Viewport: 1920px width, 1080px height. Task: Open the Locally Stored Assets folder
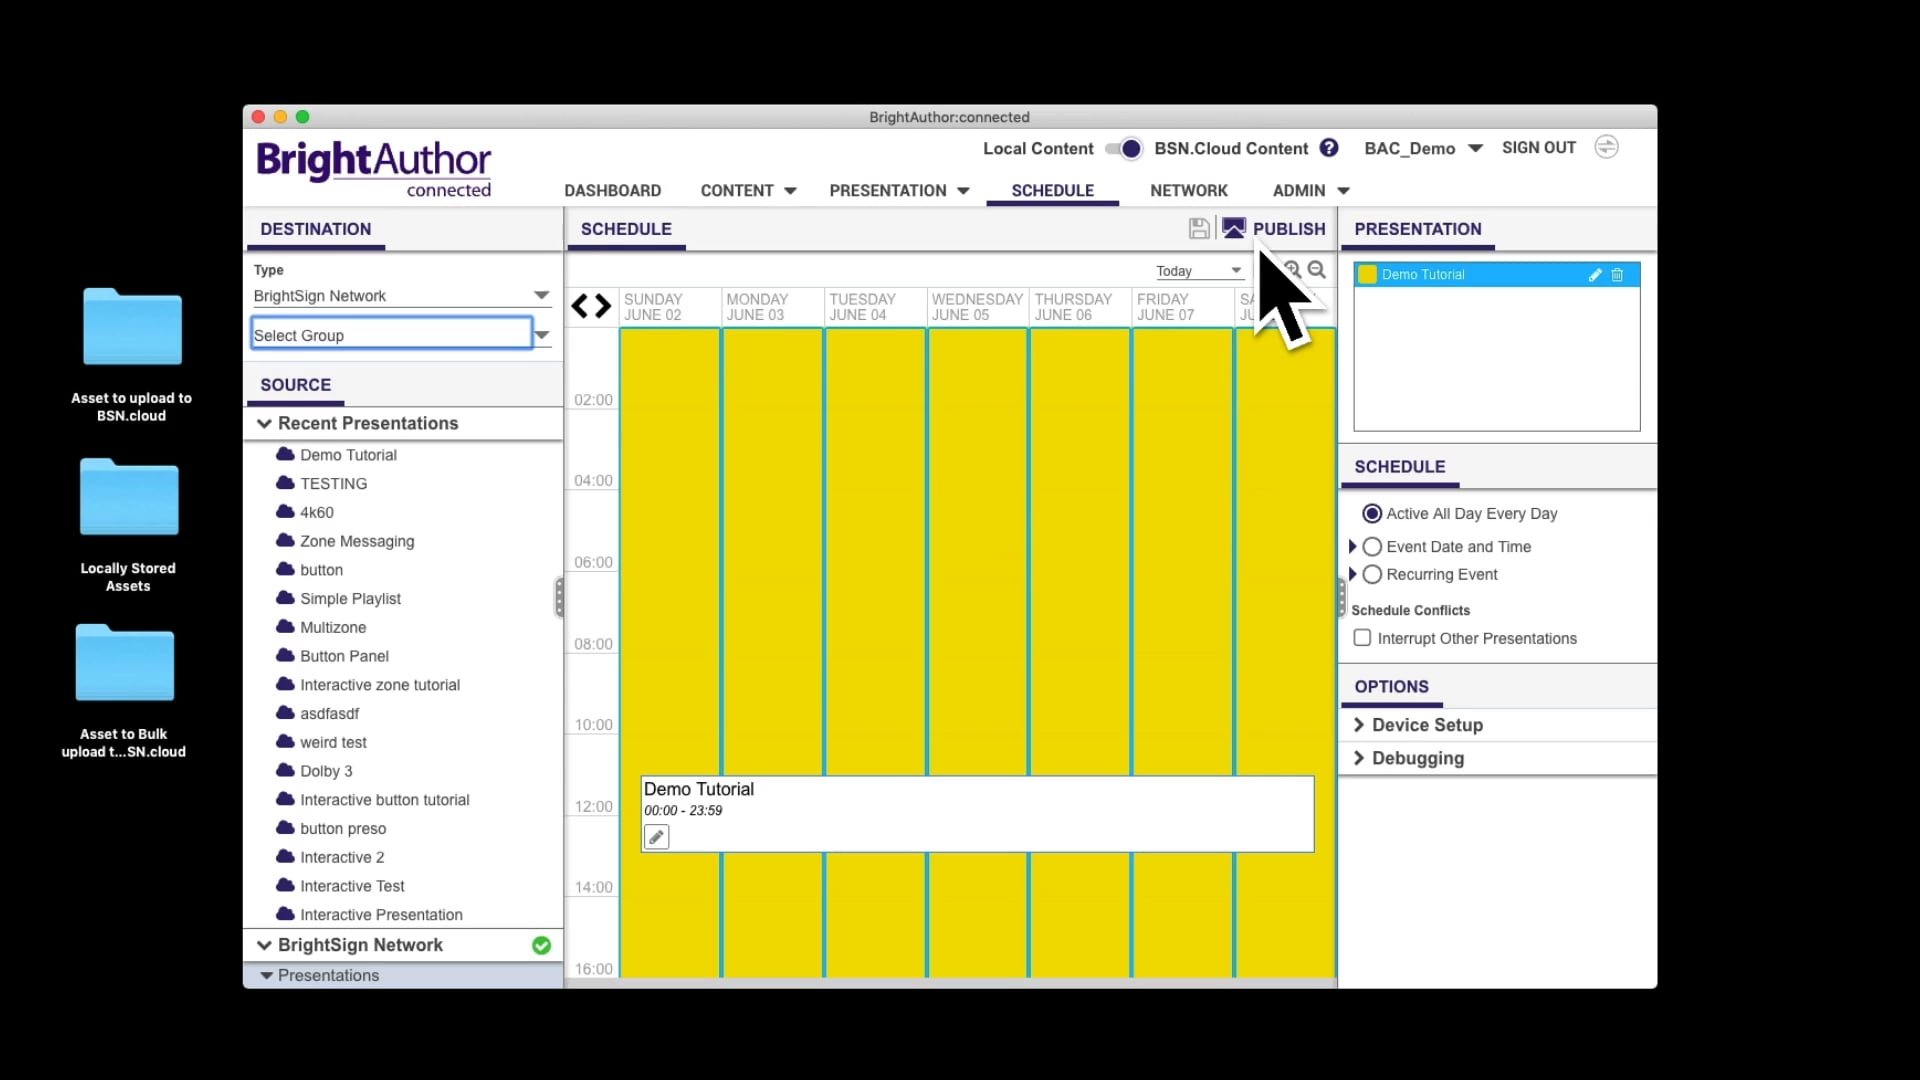click(x=129, y=497)
